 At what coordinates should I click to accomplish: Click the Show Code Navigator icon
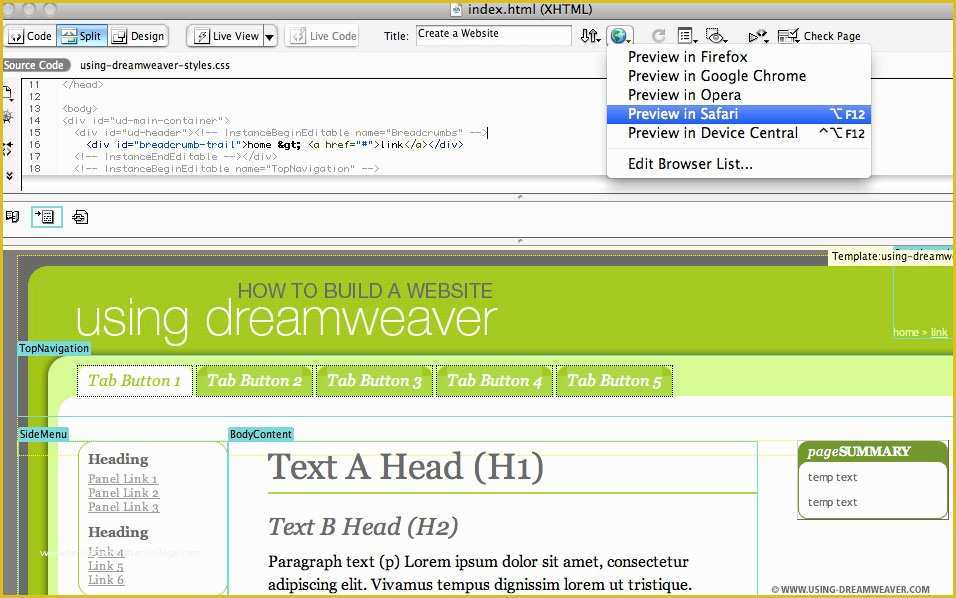(7, 116)
